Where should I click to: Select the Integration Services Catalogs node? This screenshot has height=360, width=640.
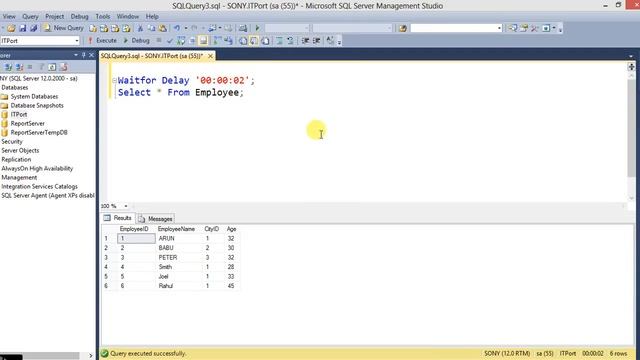coord(40,186)
